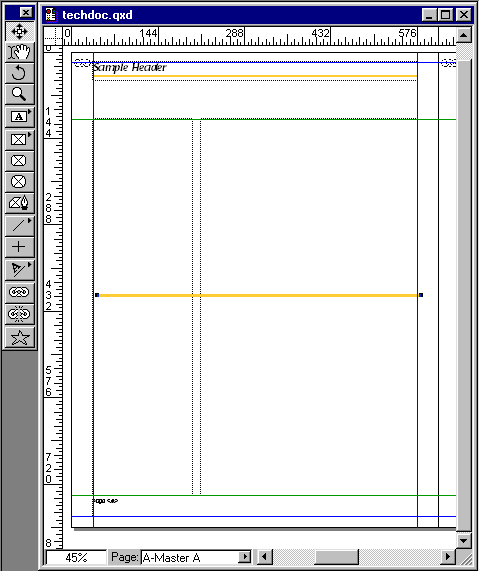Choose the Text-Path tool

click(x=19, y=270)
